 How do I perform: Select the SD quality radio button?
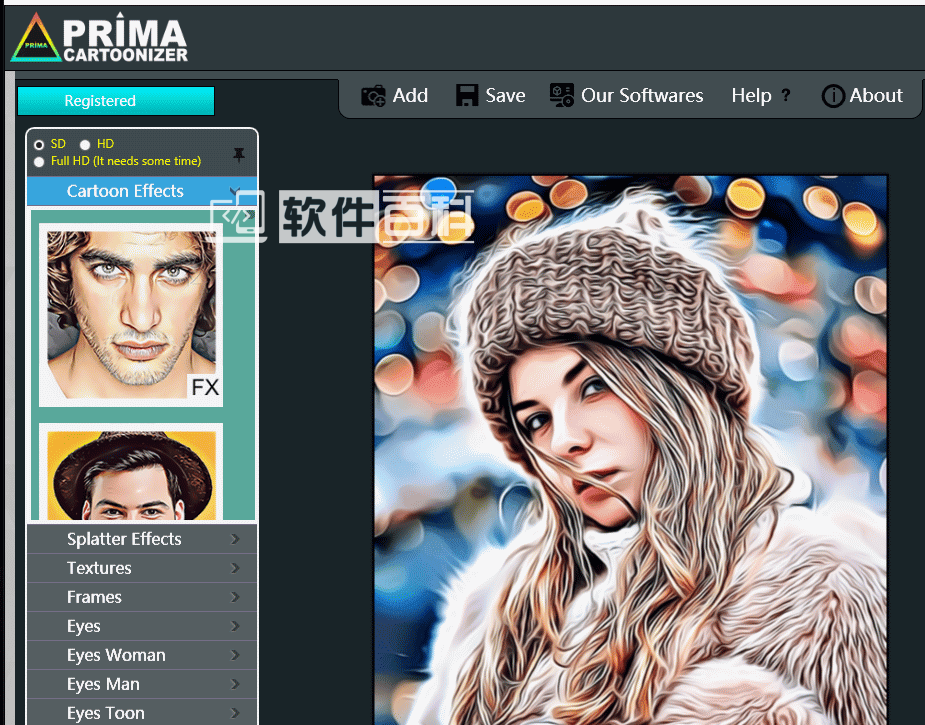point(39,145)
